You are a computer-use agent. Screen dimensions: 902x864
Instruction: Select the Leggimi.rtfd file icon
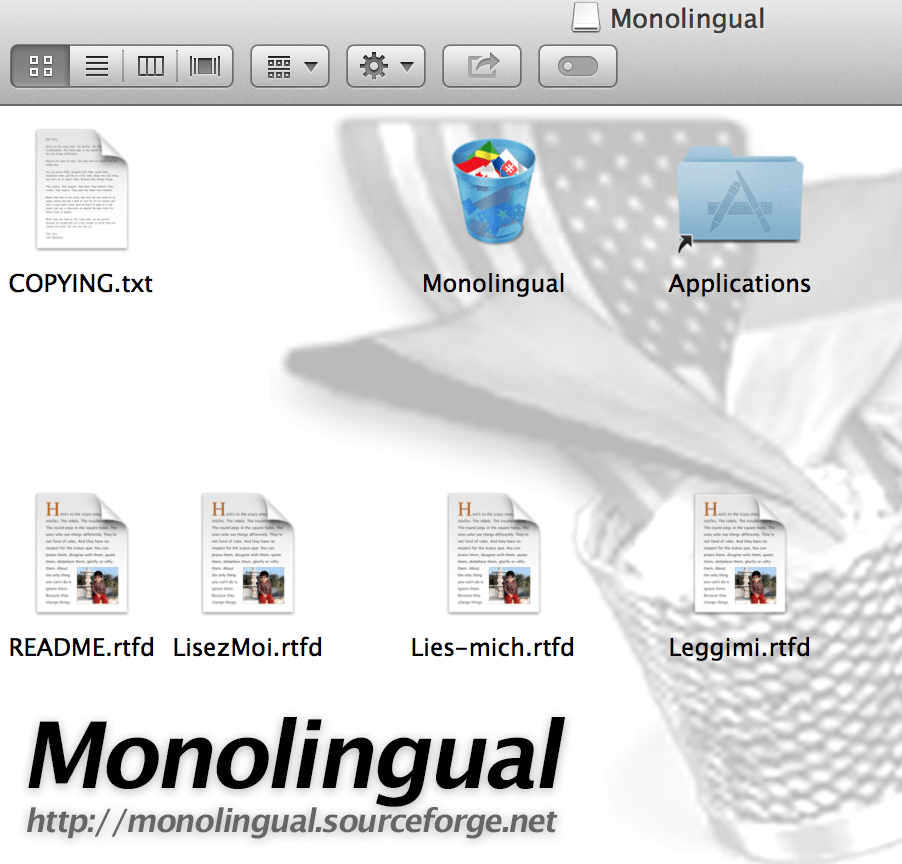[x=739, y=553]
